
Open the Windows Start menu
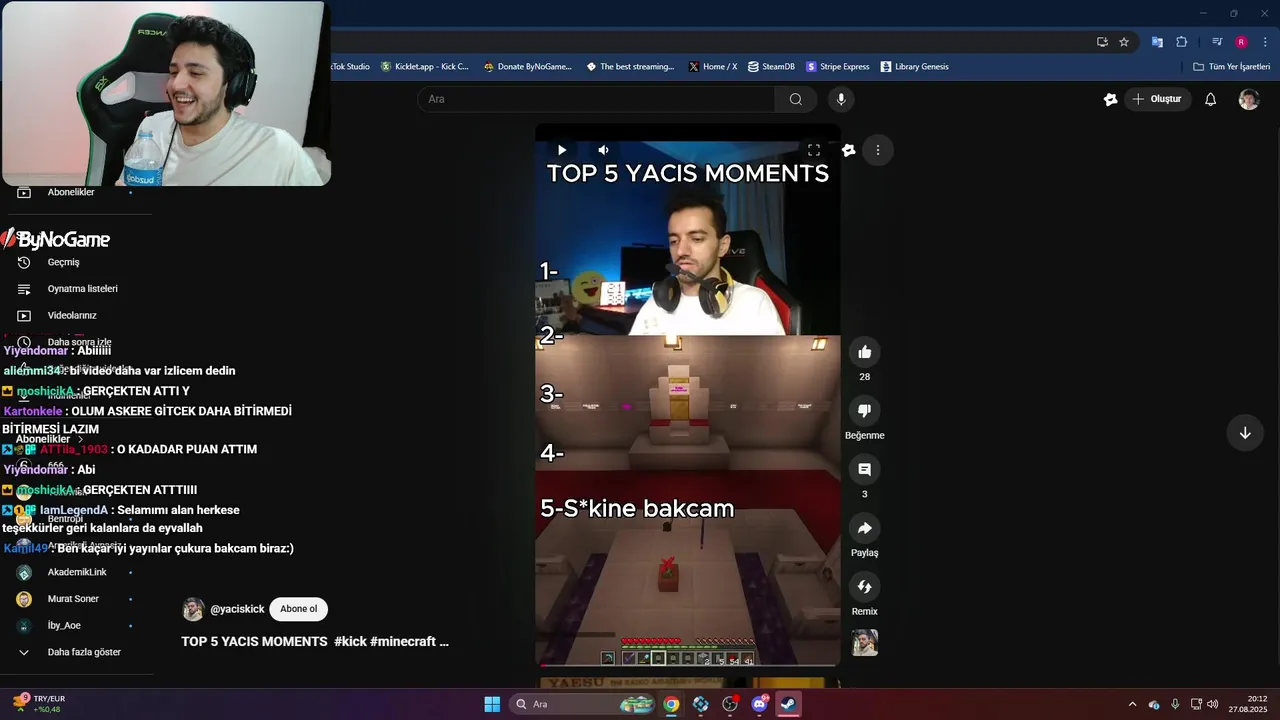coord(492,704)
